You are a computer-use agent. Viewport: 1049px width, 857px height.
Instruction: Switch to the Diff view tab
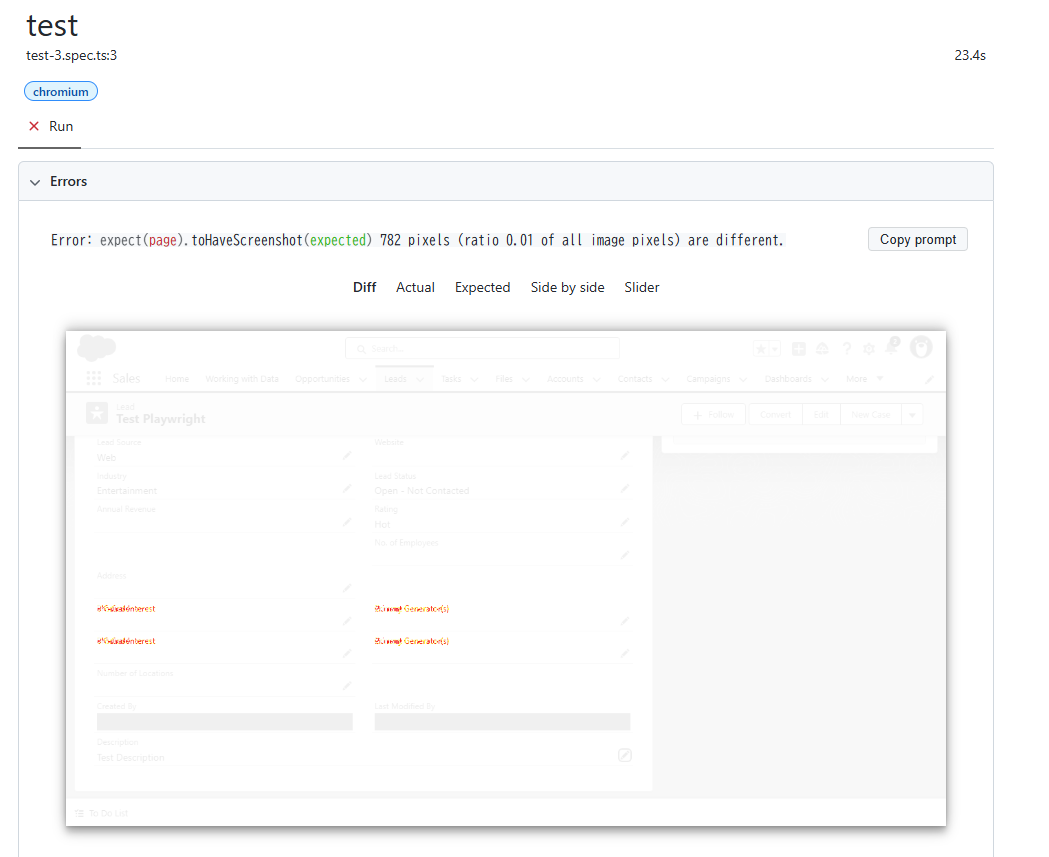click(x=365, y=287)
